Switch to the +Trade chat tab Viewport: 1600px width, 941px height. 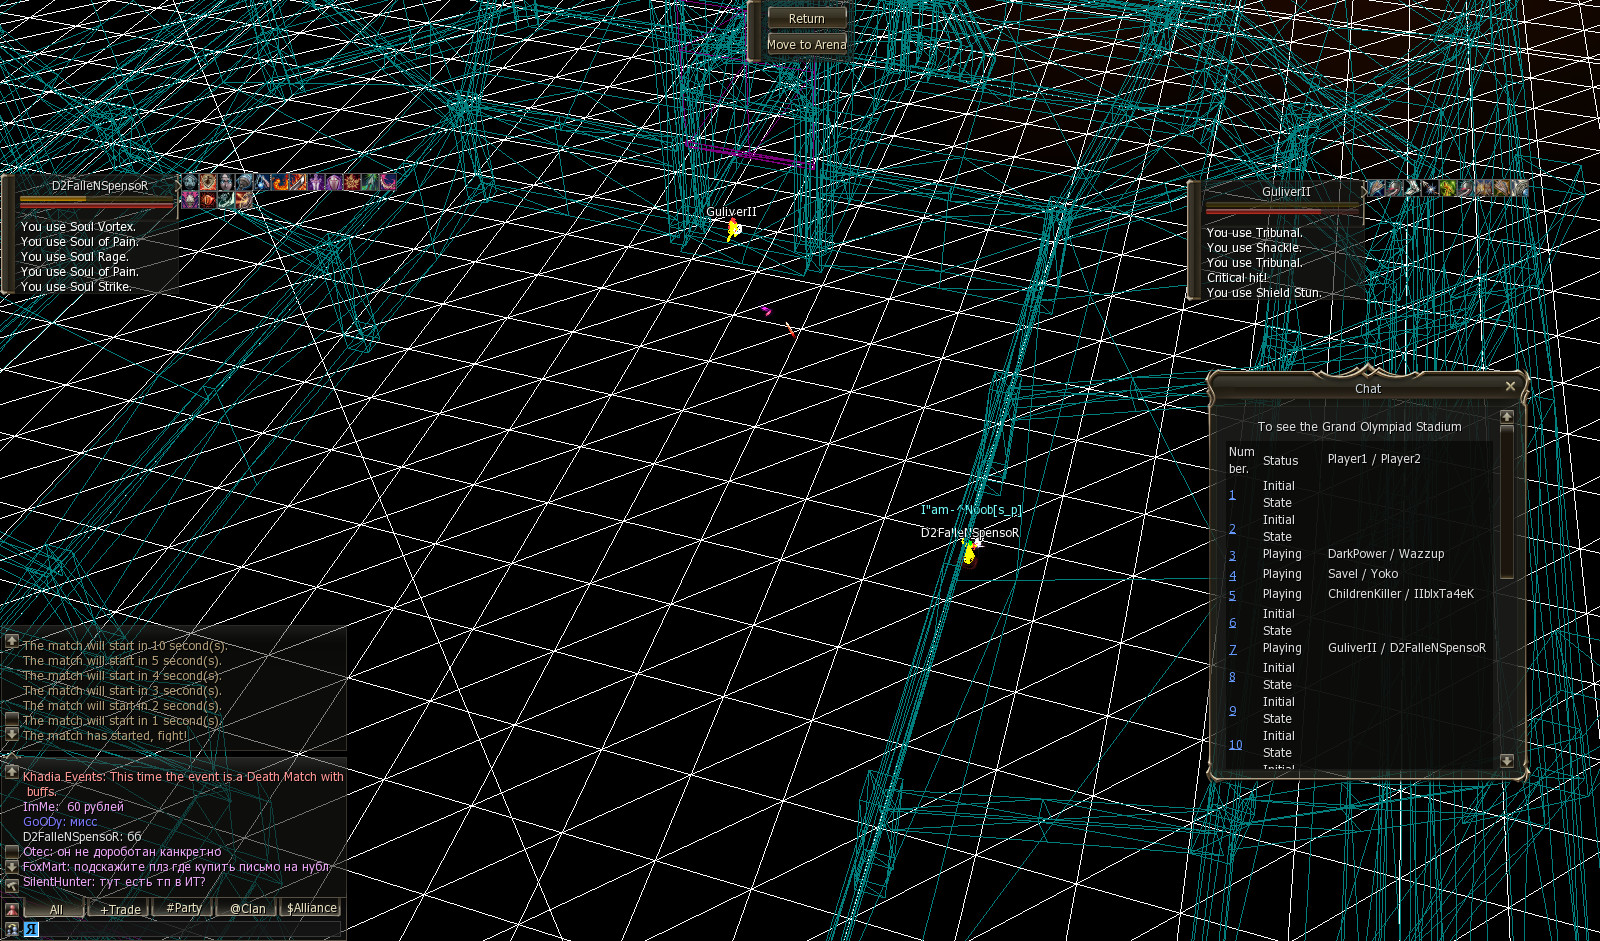[x=120, y=908]
